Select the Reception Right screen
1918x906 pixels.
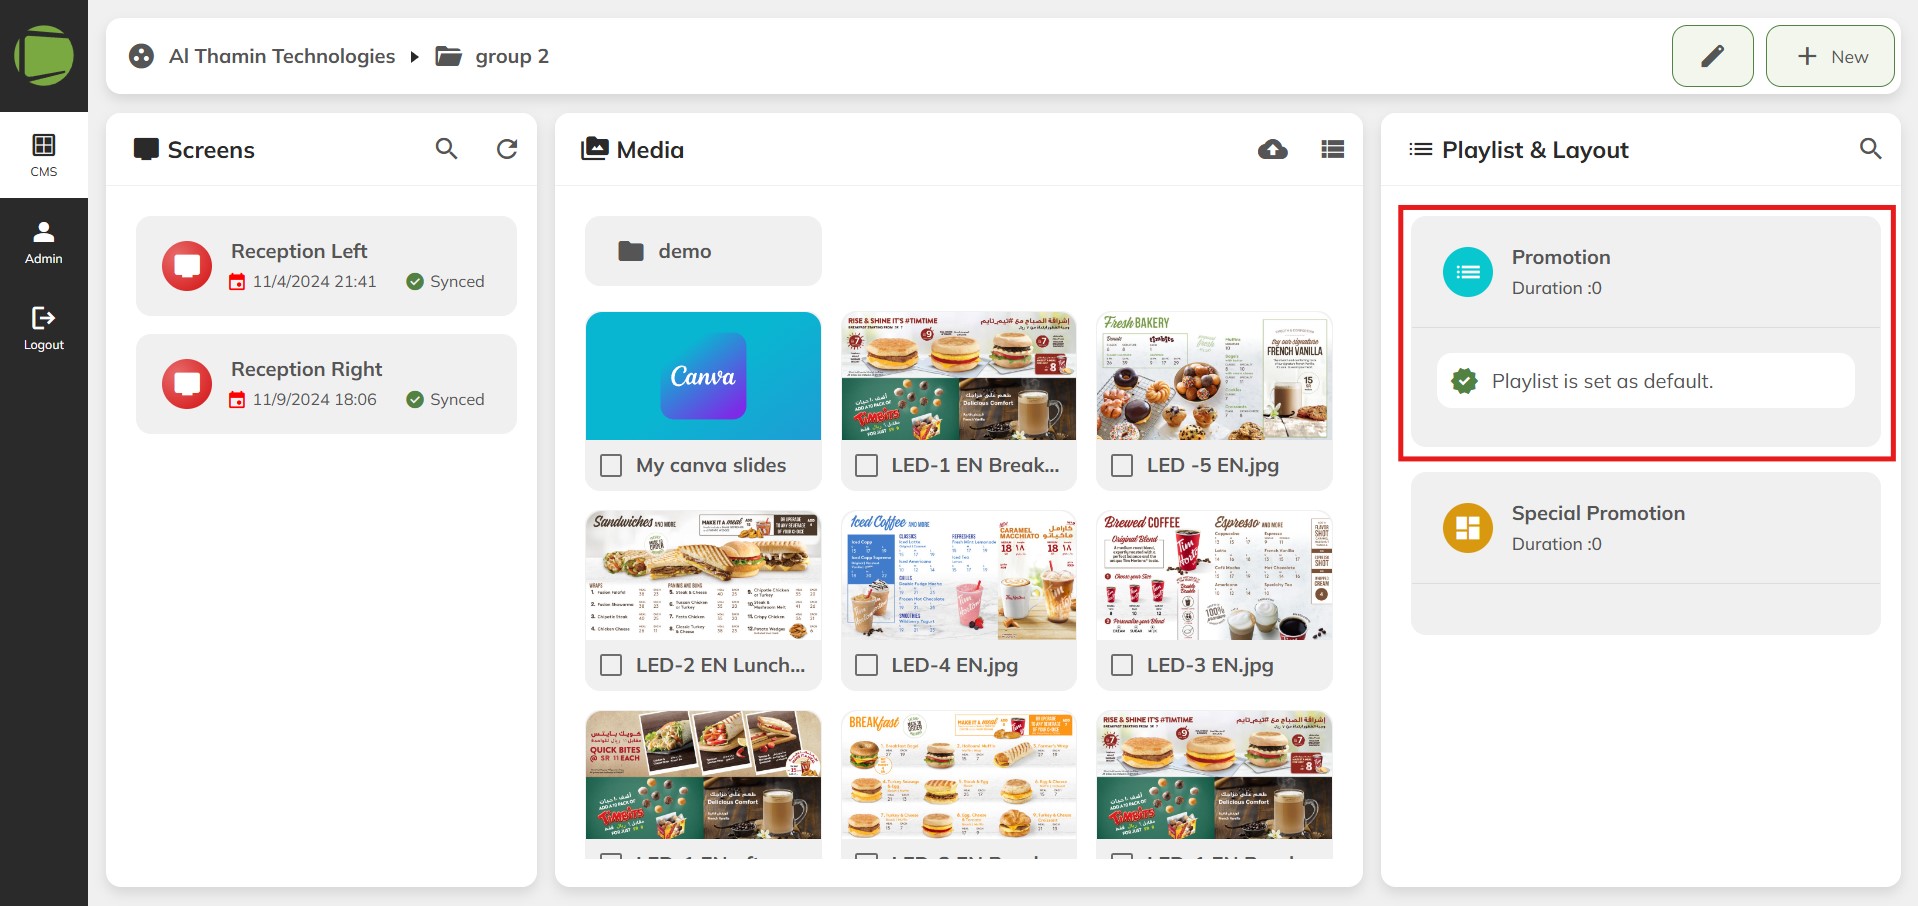(326, 384)
